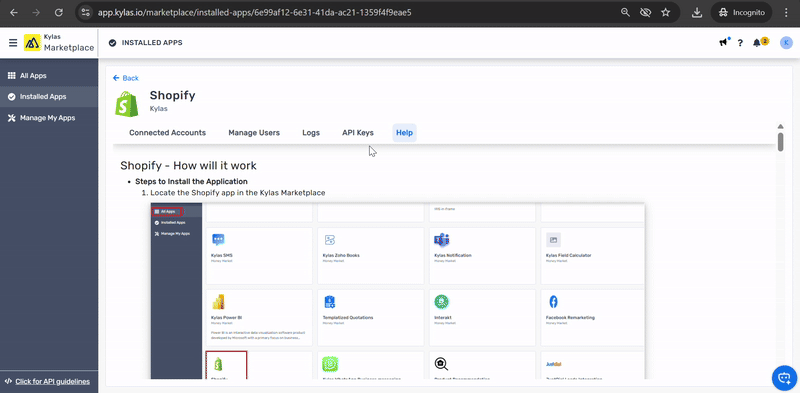Go to All Apps in sidebar

point(49,76)
